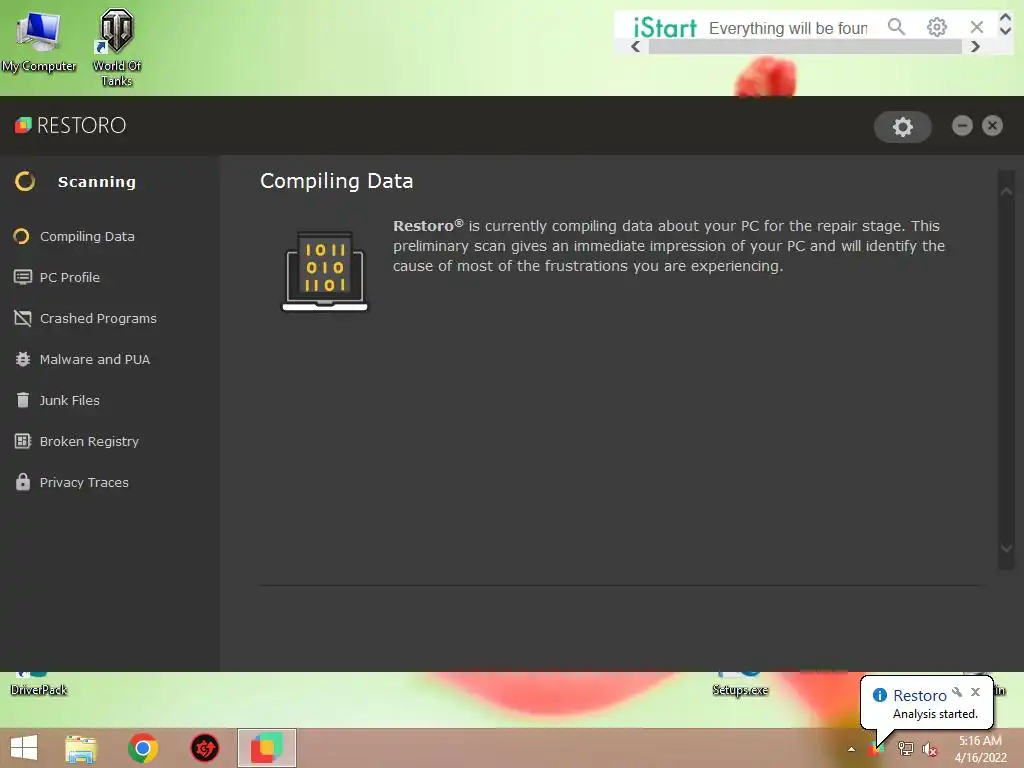Open Crashed Programs section
This screenshot has width=1024, height=768.
pos(98,319)
